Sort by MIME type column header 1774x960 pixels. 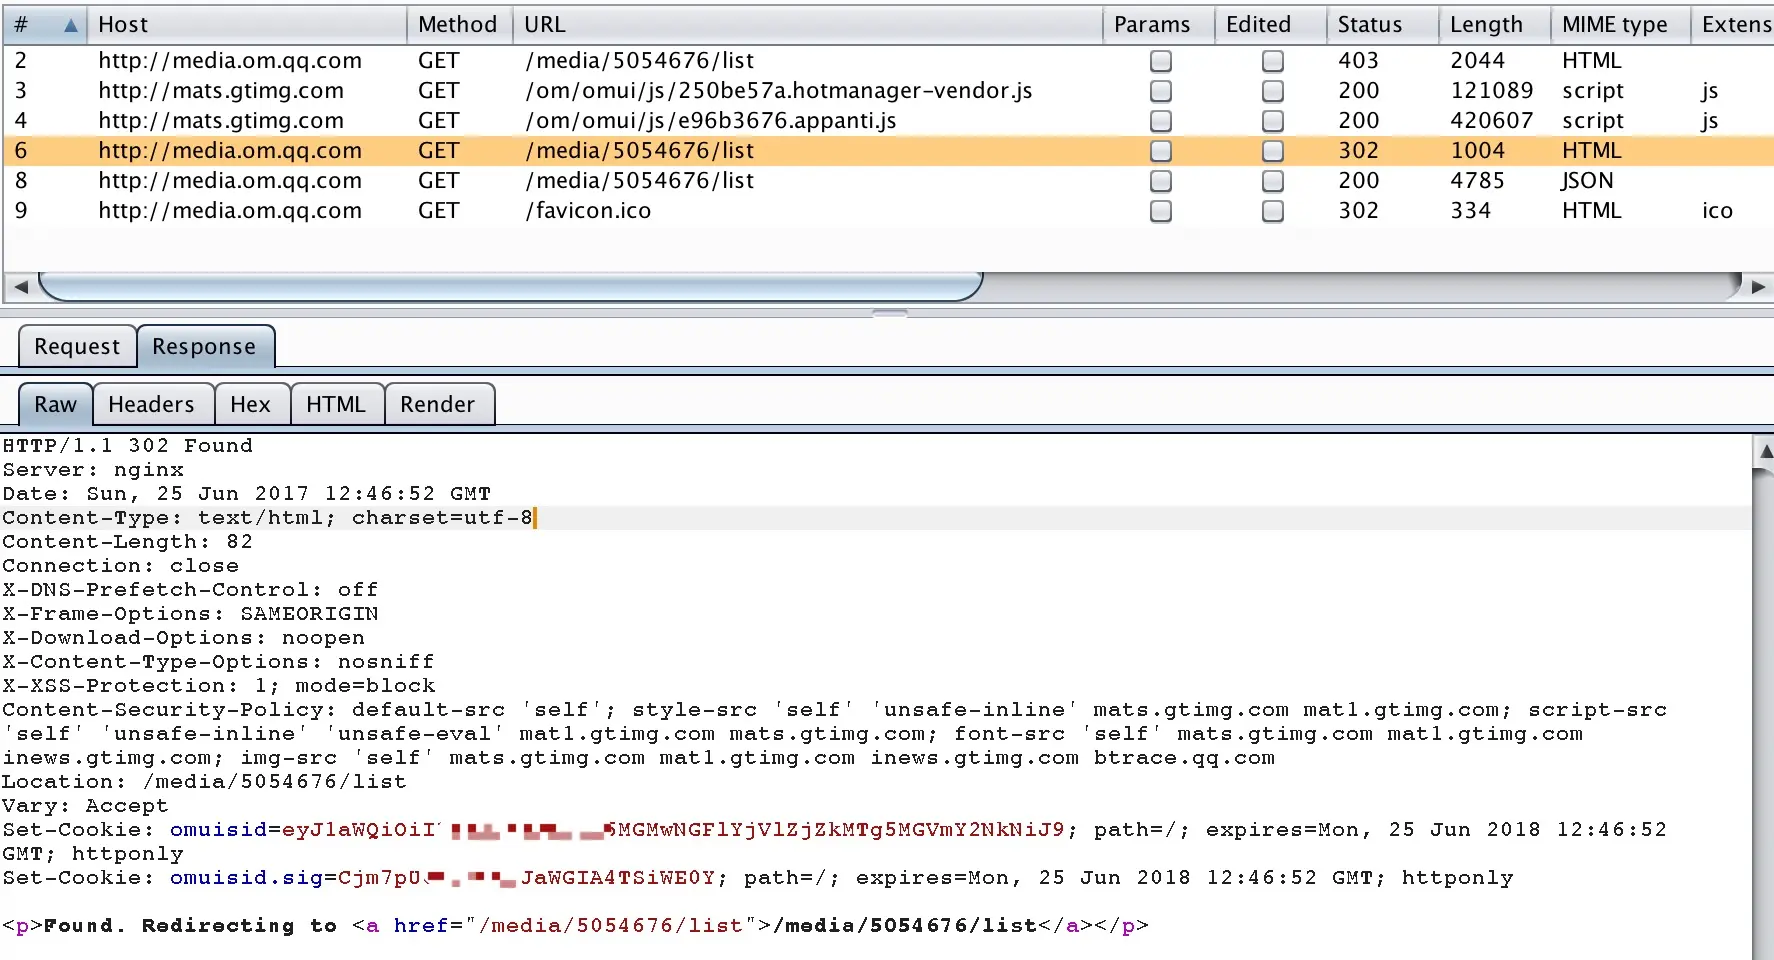click(x=1620, y=25)
